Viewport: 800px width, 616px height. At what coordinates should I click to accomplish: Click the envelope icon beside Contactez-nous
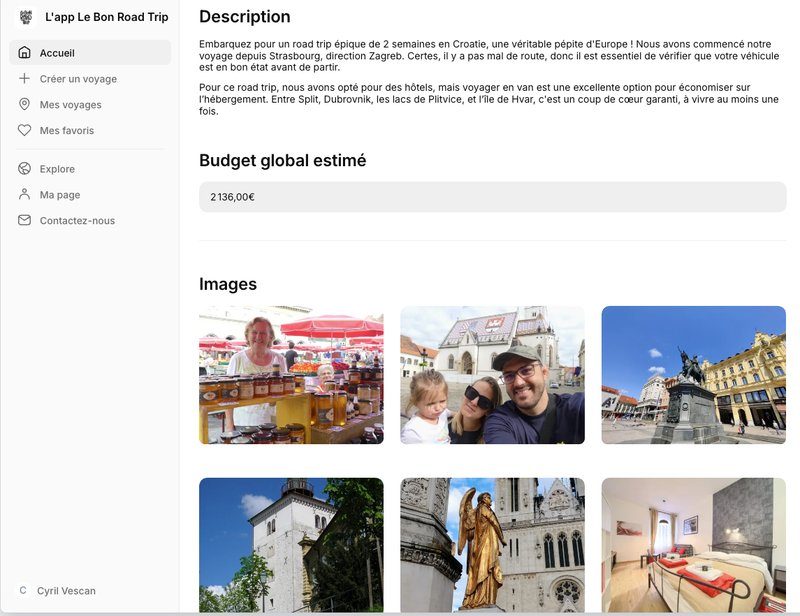click(24, 220)
